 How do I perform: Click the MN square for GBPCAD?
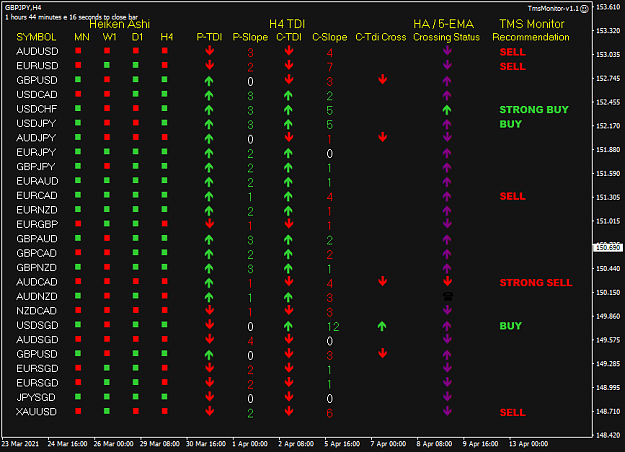(x=78, y=252)
